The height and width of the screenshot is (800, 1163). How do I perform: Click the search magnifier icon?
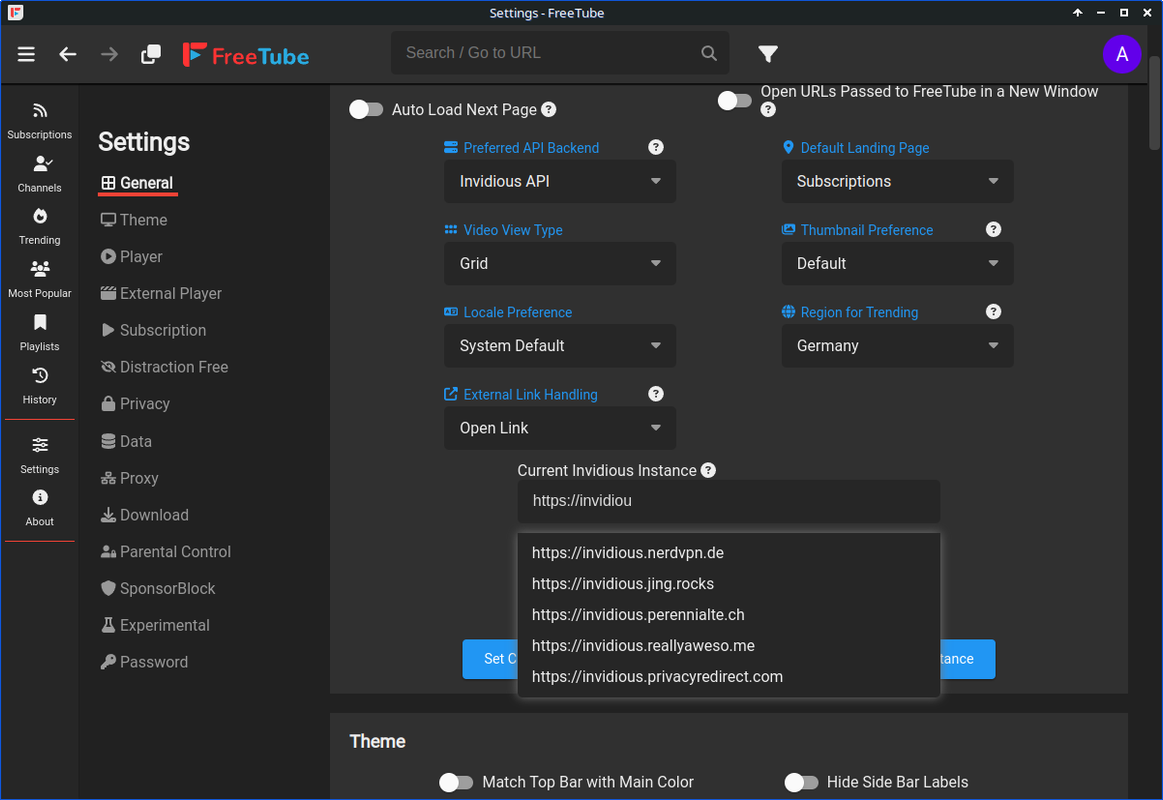pos(709,53)
